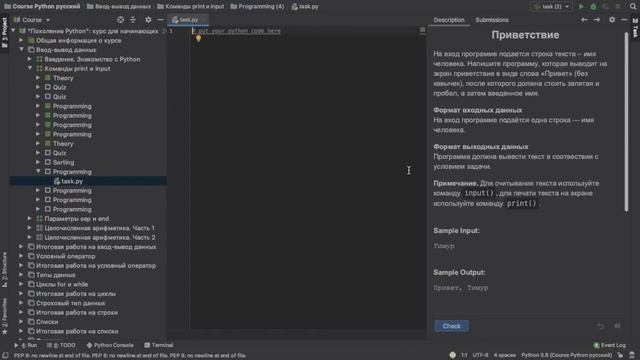Click Course Python русский breadcrumb
This screenshot has height=360, width=640.
(42, 7)
